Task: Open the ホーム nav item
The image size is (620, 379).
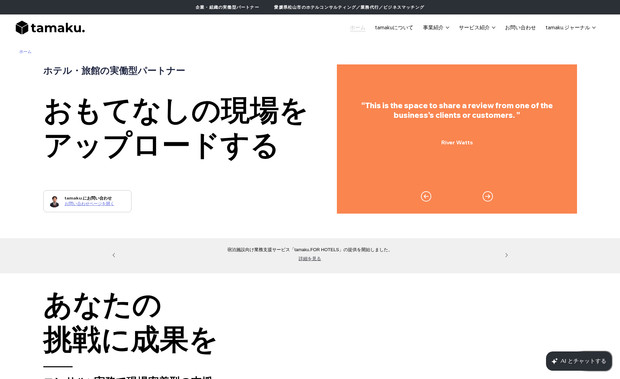Action: pos(357,28)
